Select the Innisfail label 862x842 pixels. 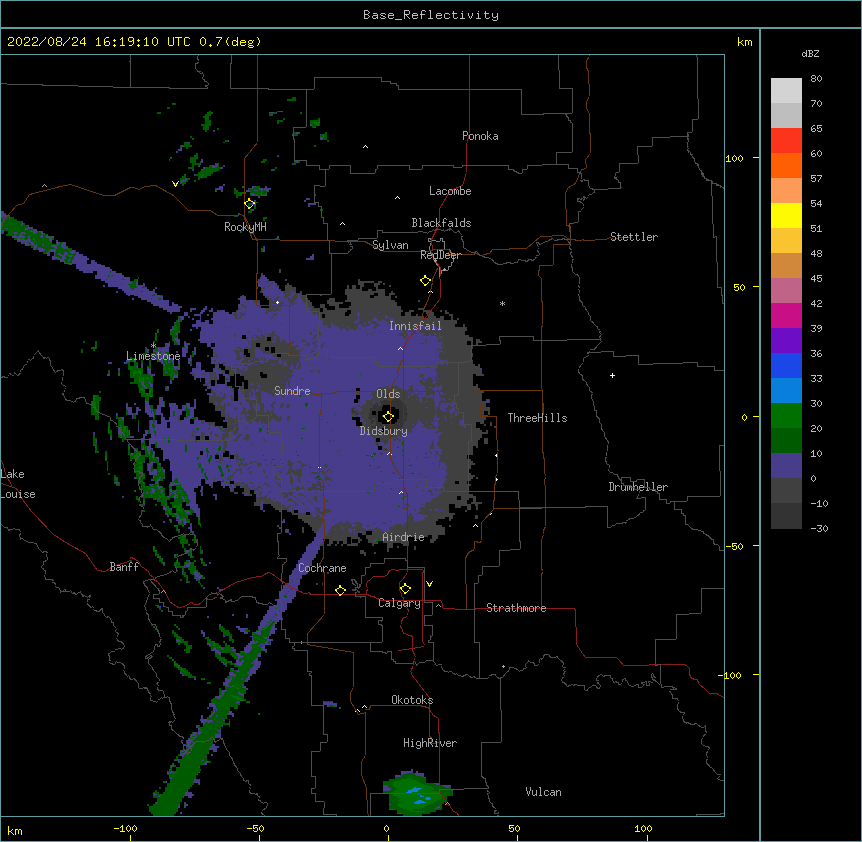(x=415, y=326)
